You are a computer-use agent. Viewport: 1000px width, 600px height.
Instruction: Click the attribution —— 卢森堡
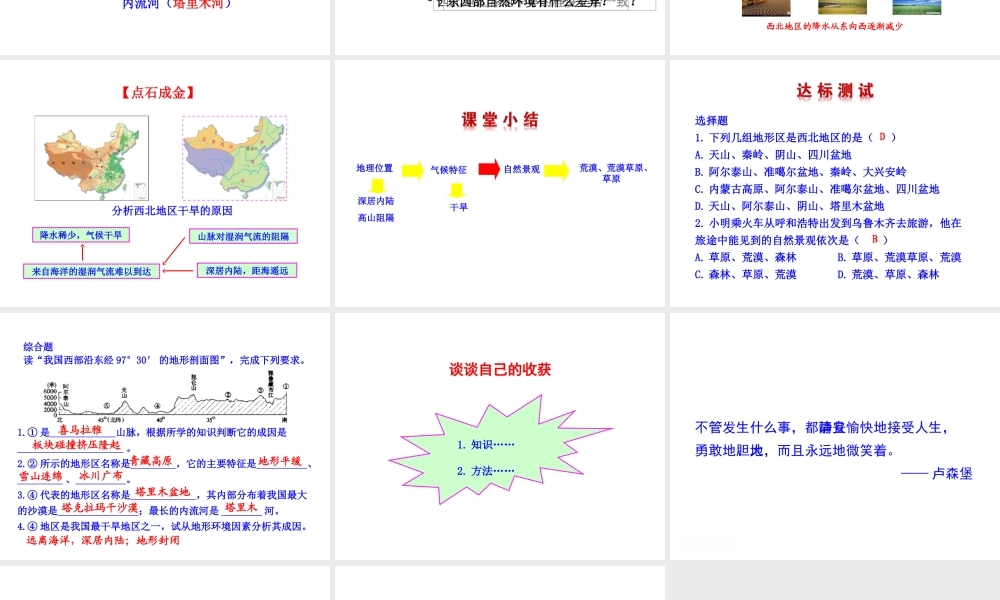point(936,474)
